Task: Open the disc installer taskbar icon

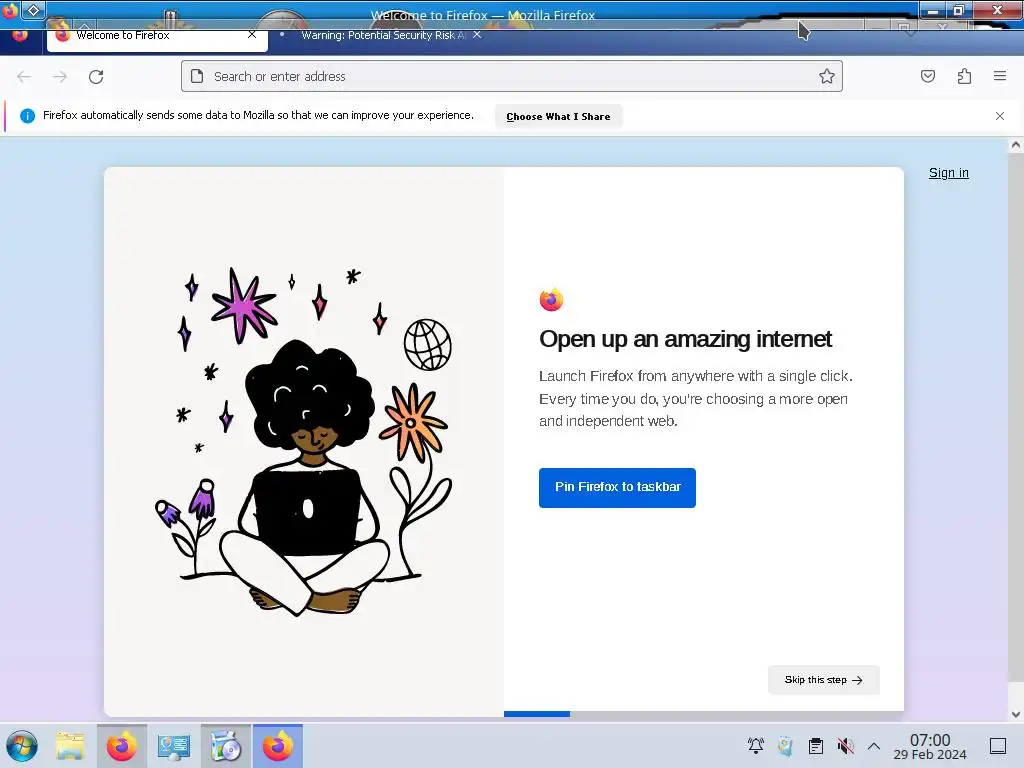Action: [x=226, y=746]
